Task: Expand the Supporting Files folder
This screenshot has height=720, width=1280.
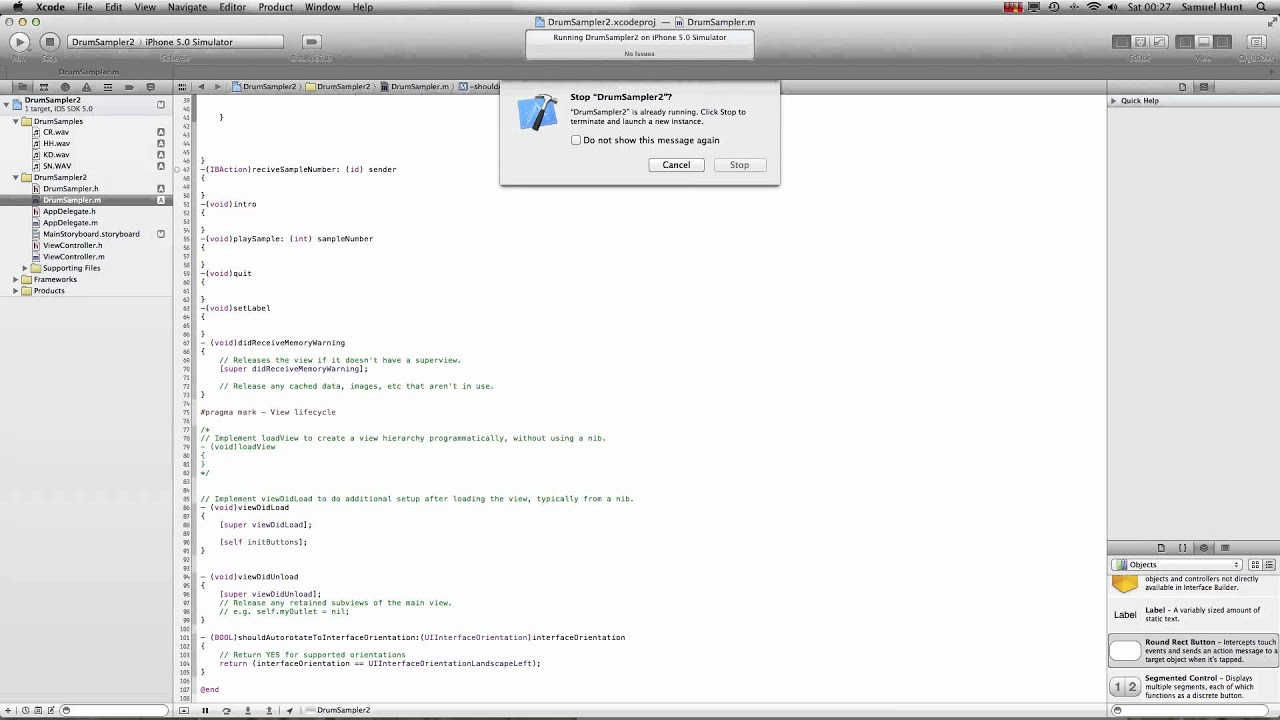Action: [x=26, y=268]
